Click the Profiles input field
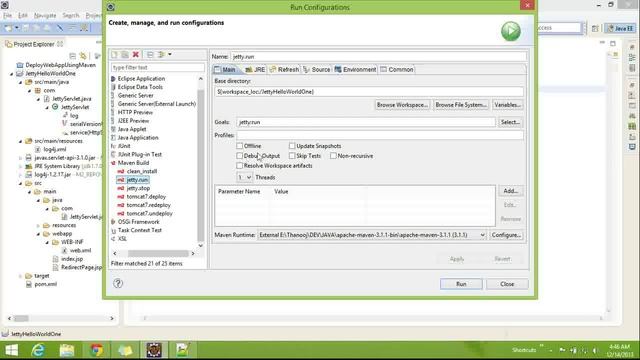 click(x=380, y=135)
